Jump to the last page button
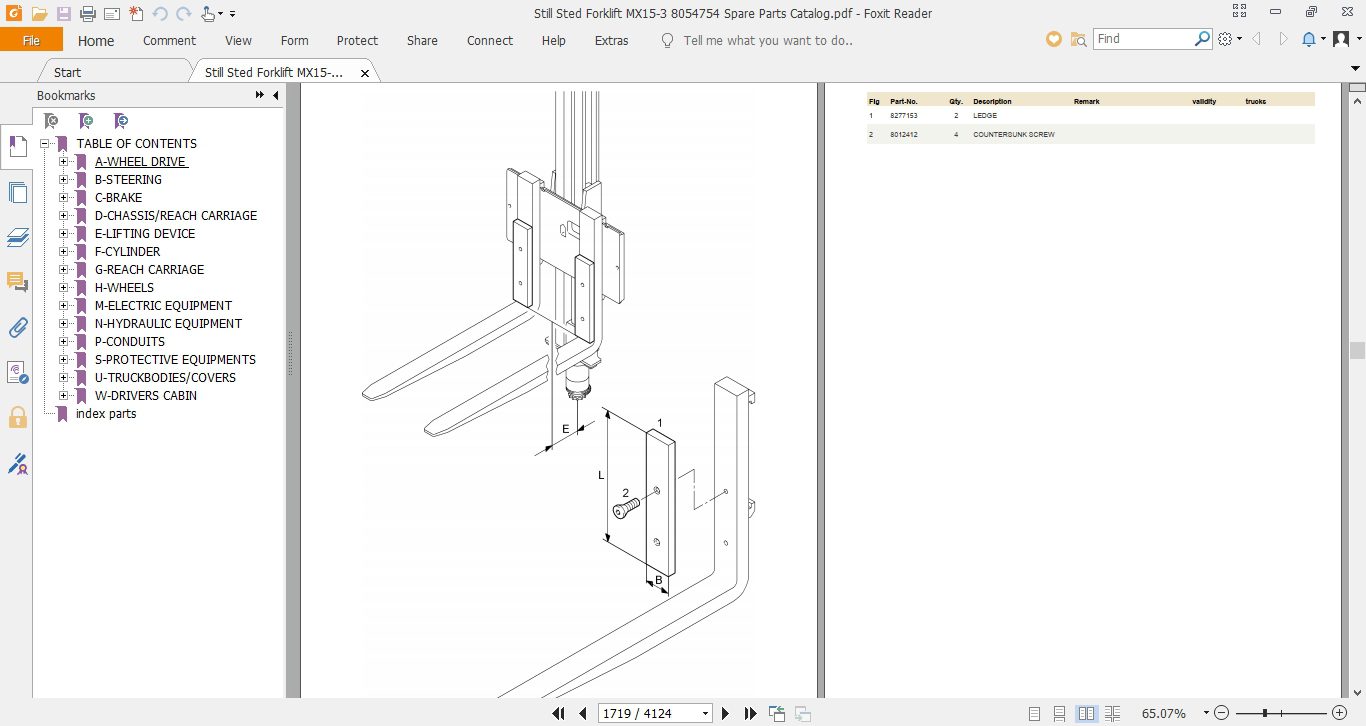The image size is (1366, 726). click(x=750, y=713)
